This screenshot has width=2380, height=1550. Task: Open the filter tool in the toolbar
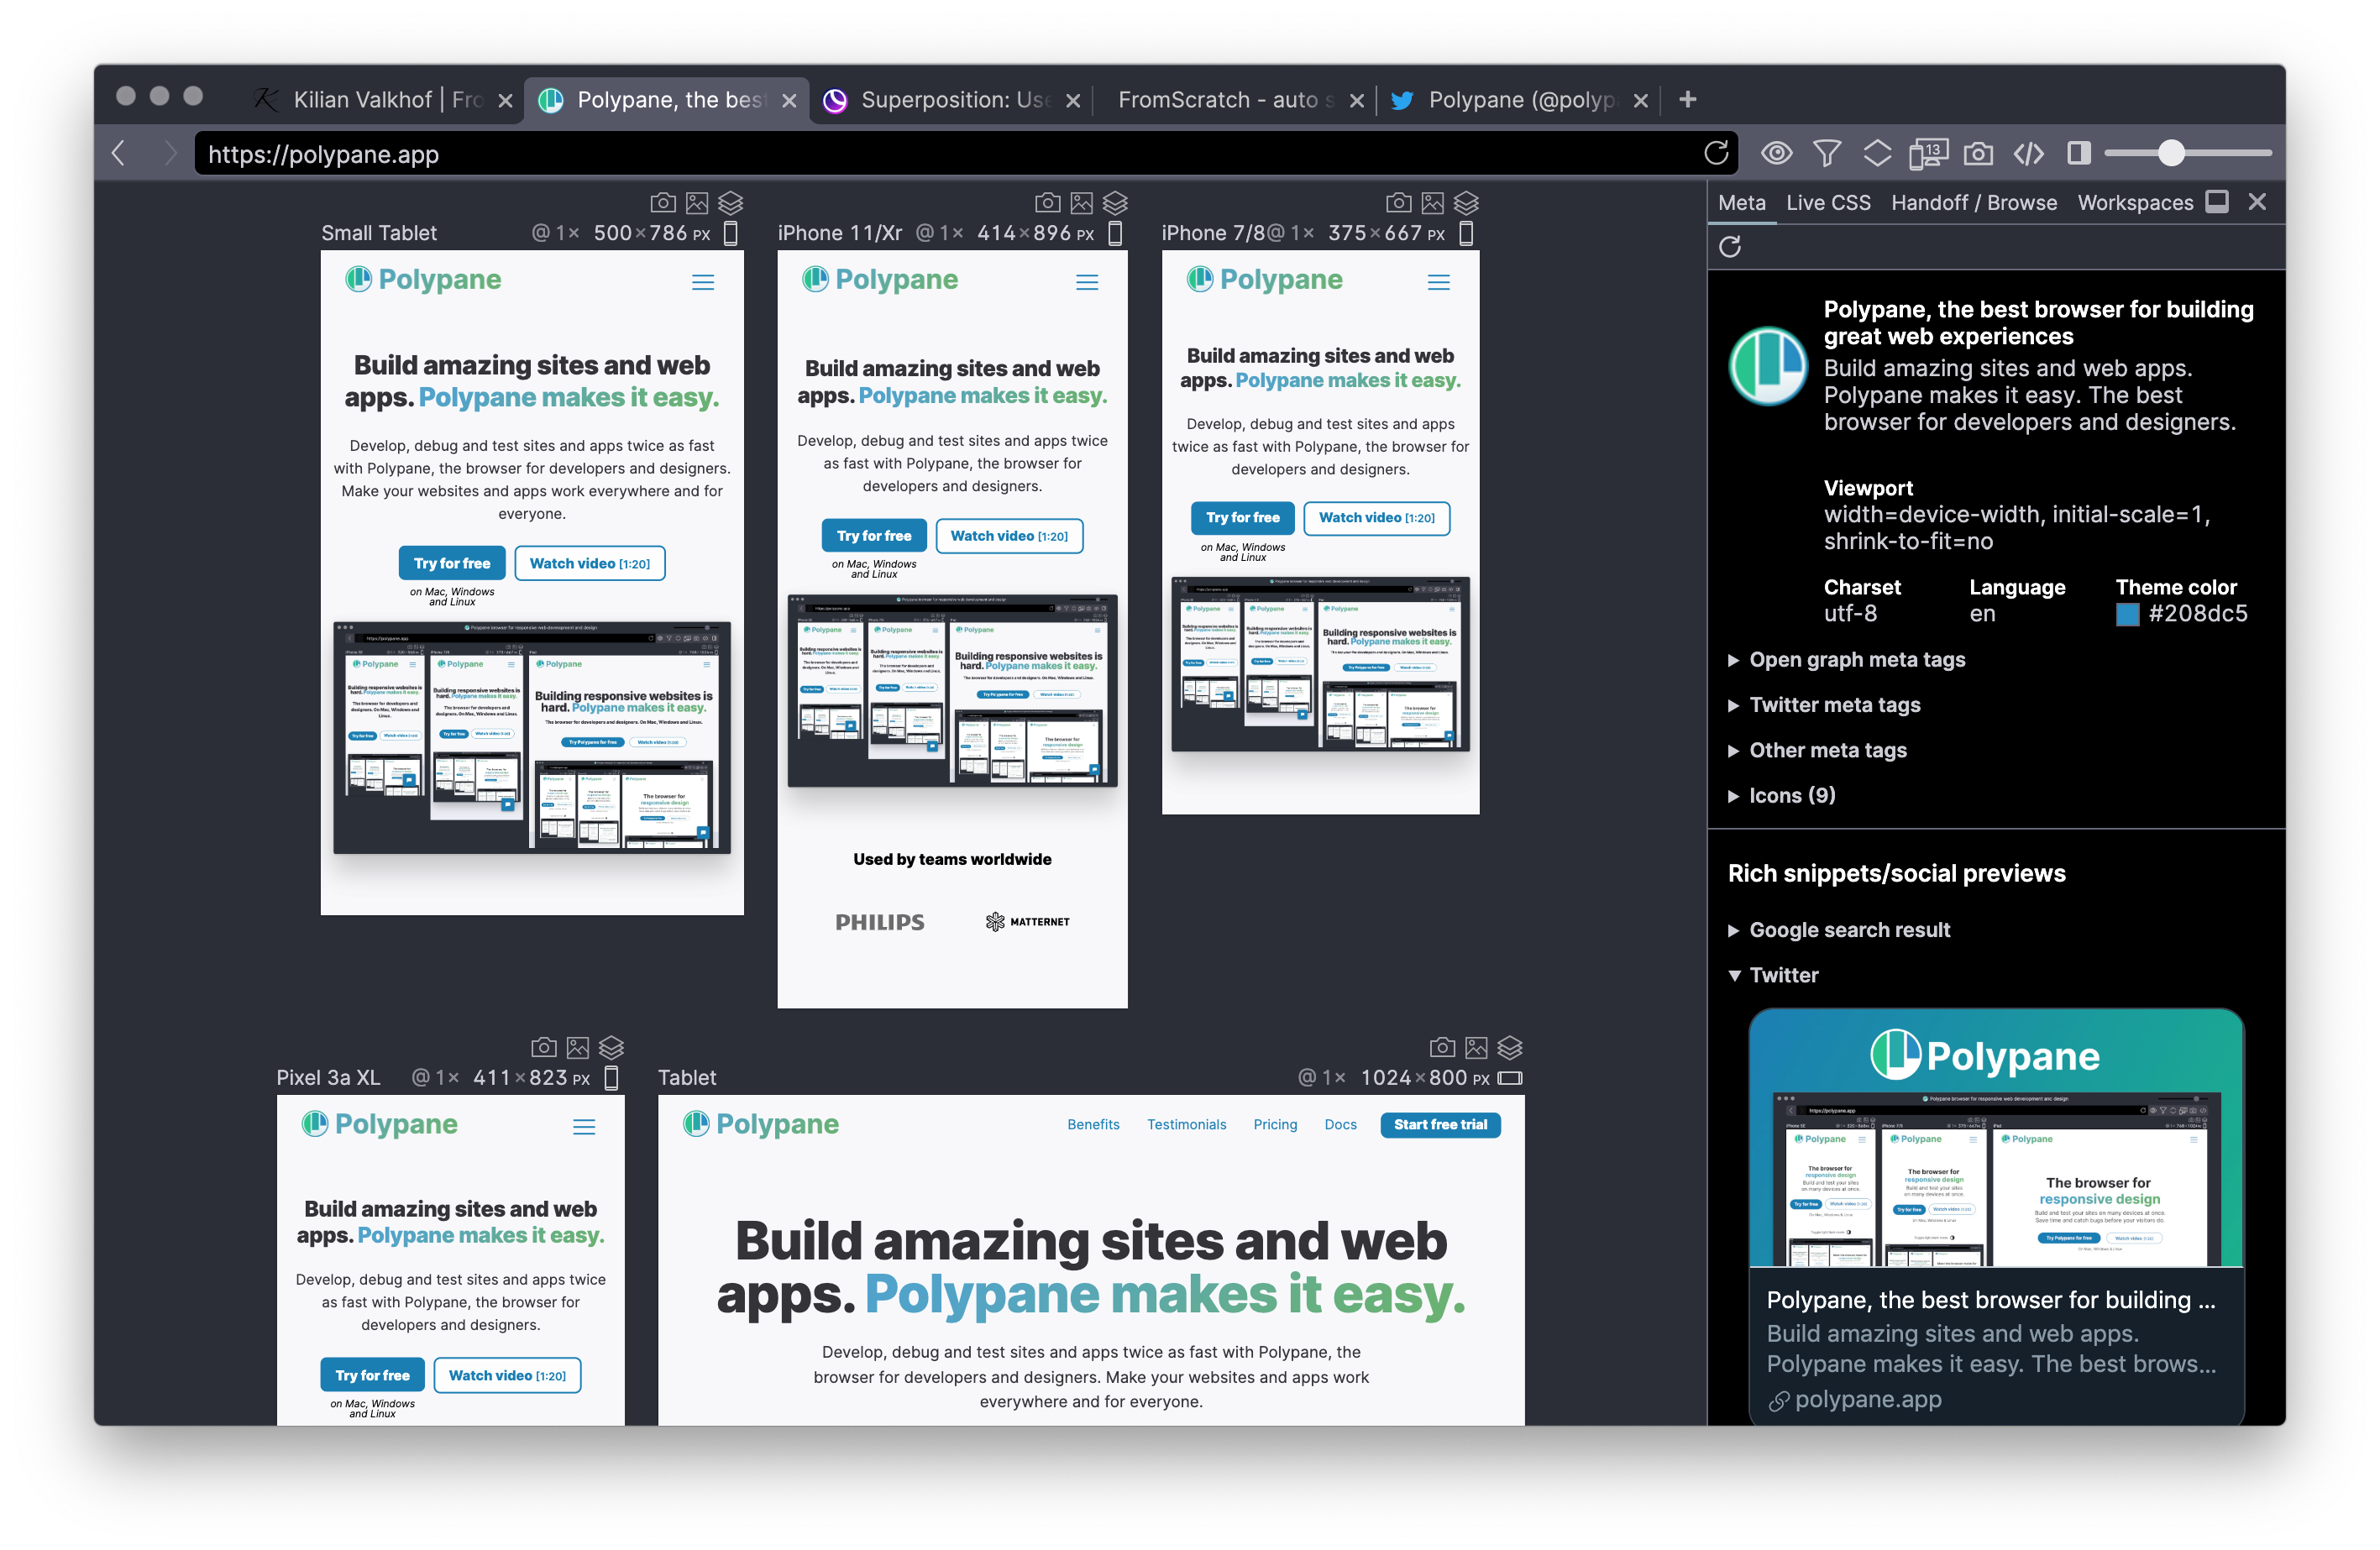pos(1827,153)
